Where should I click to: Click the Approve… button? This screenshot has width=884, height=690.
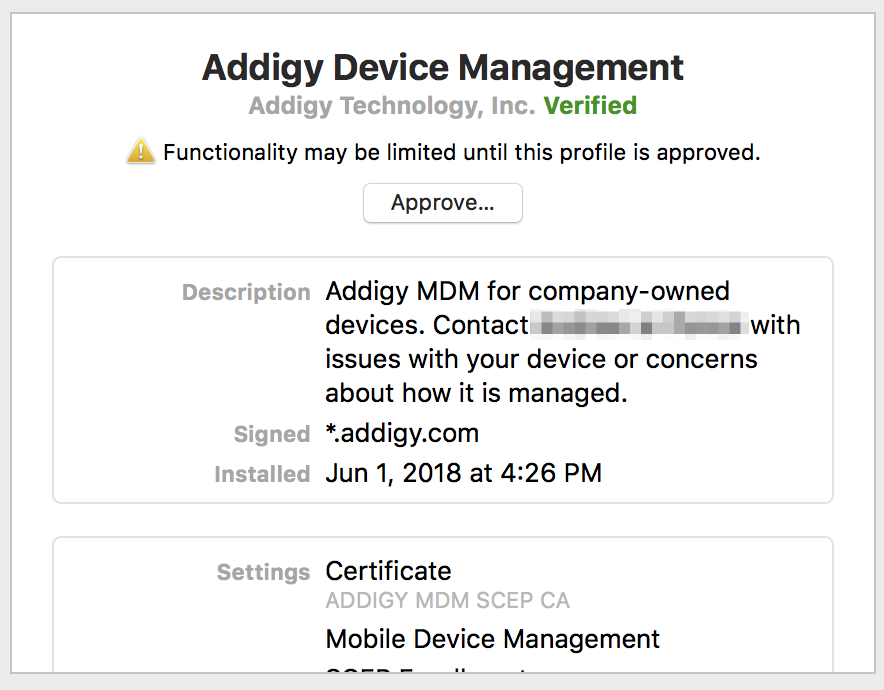443,203
